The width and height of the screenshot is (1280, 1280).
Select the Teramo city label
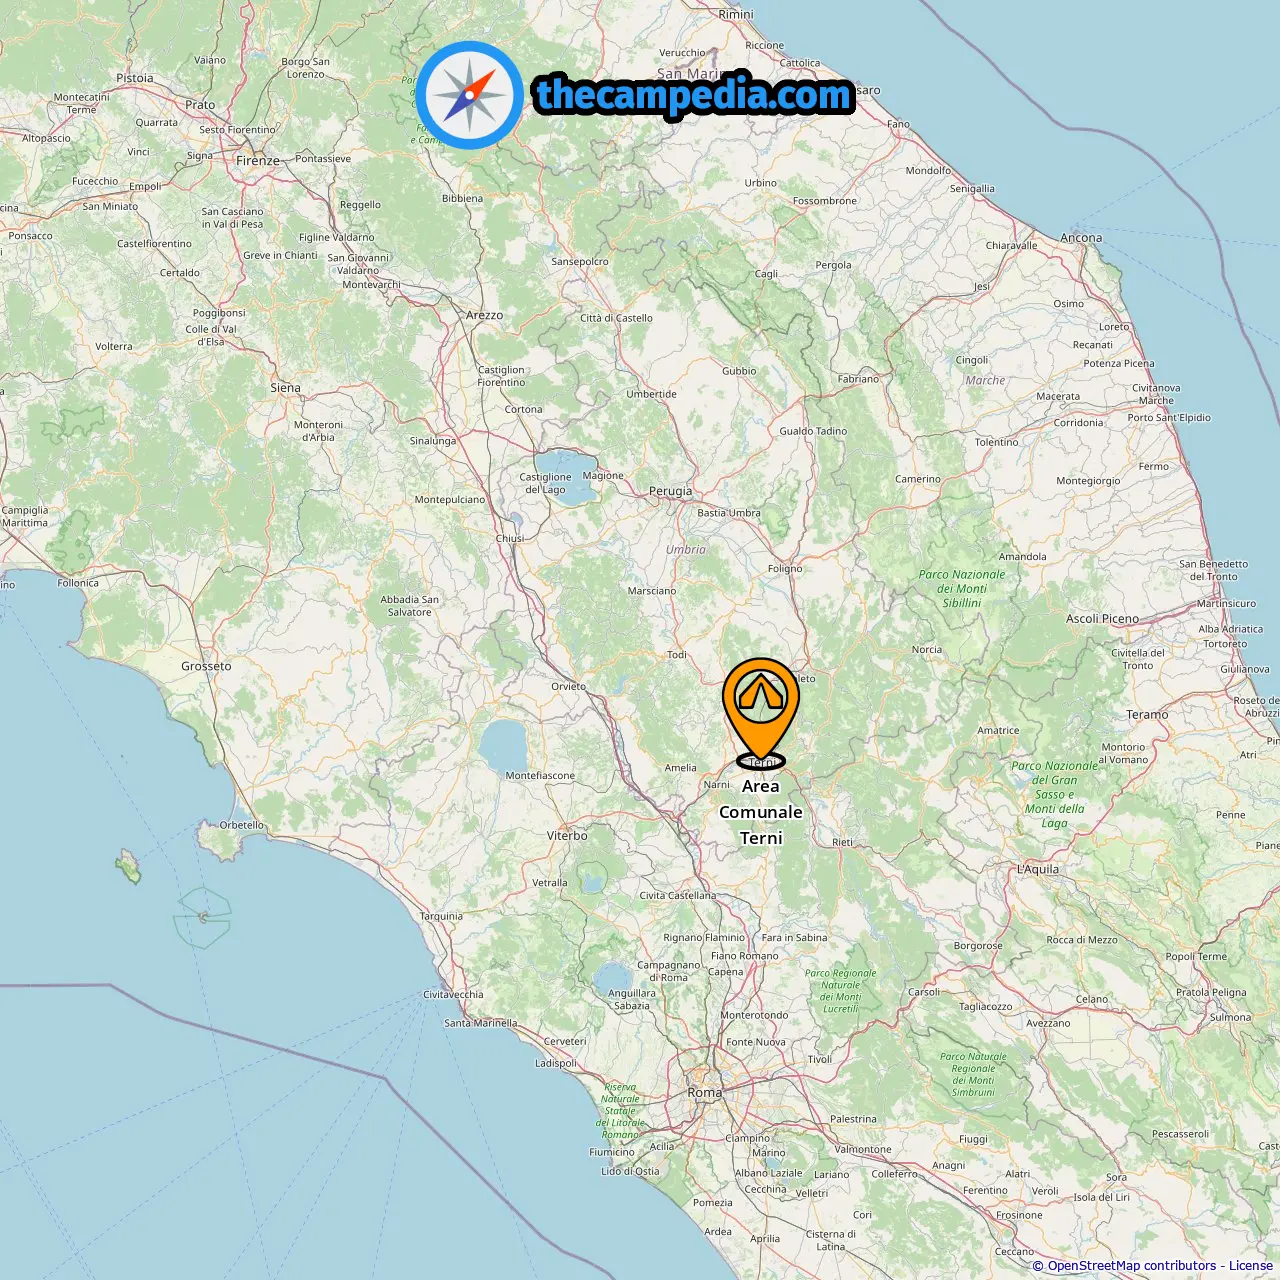click(x=1147, y=715)
